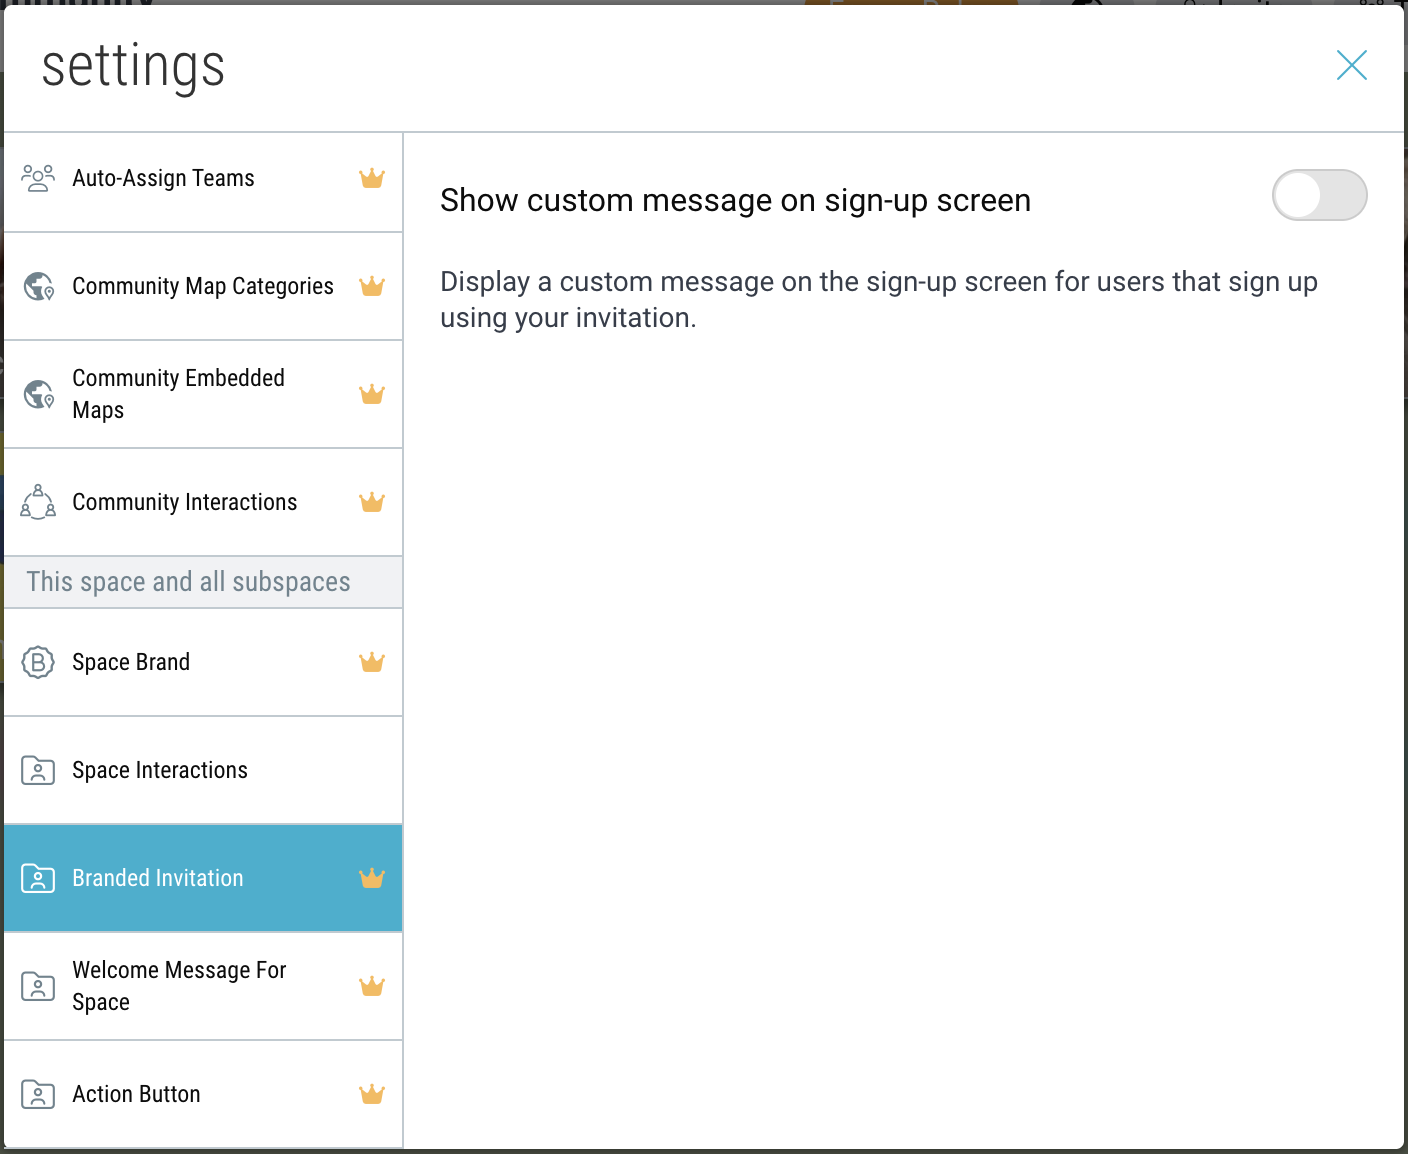This screenshot has width=1408, height=1154.
Task: Click crown icon beside Action Button
Action: (372, 1094)
